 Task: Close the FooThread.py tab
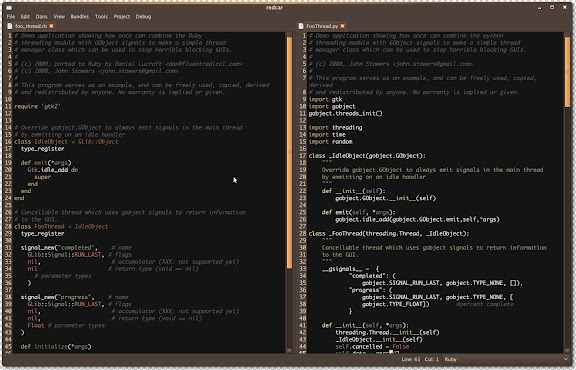point(342,26)
